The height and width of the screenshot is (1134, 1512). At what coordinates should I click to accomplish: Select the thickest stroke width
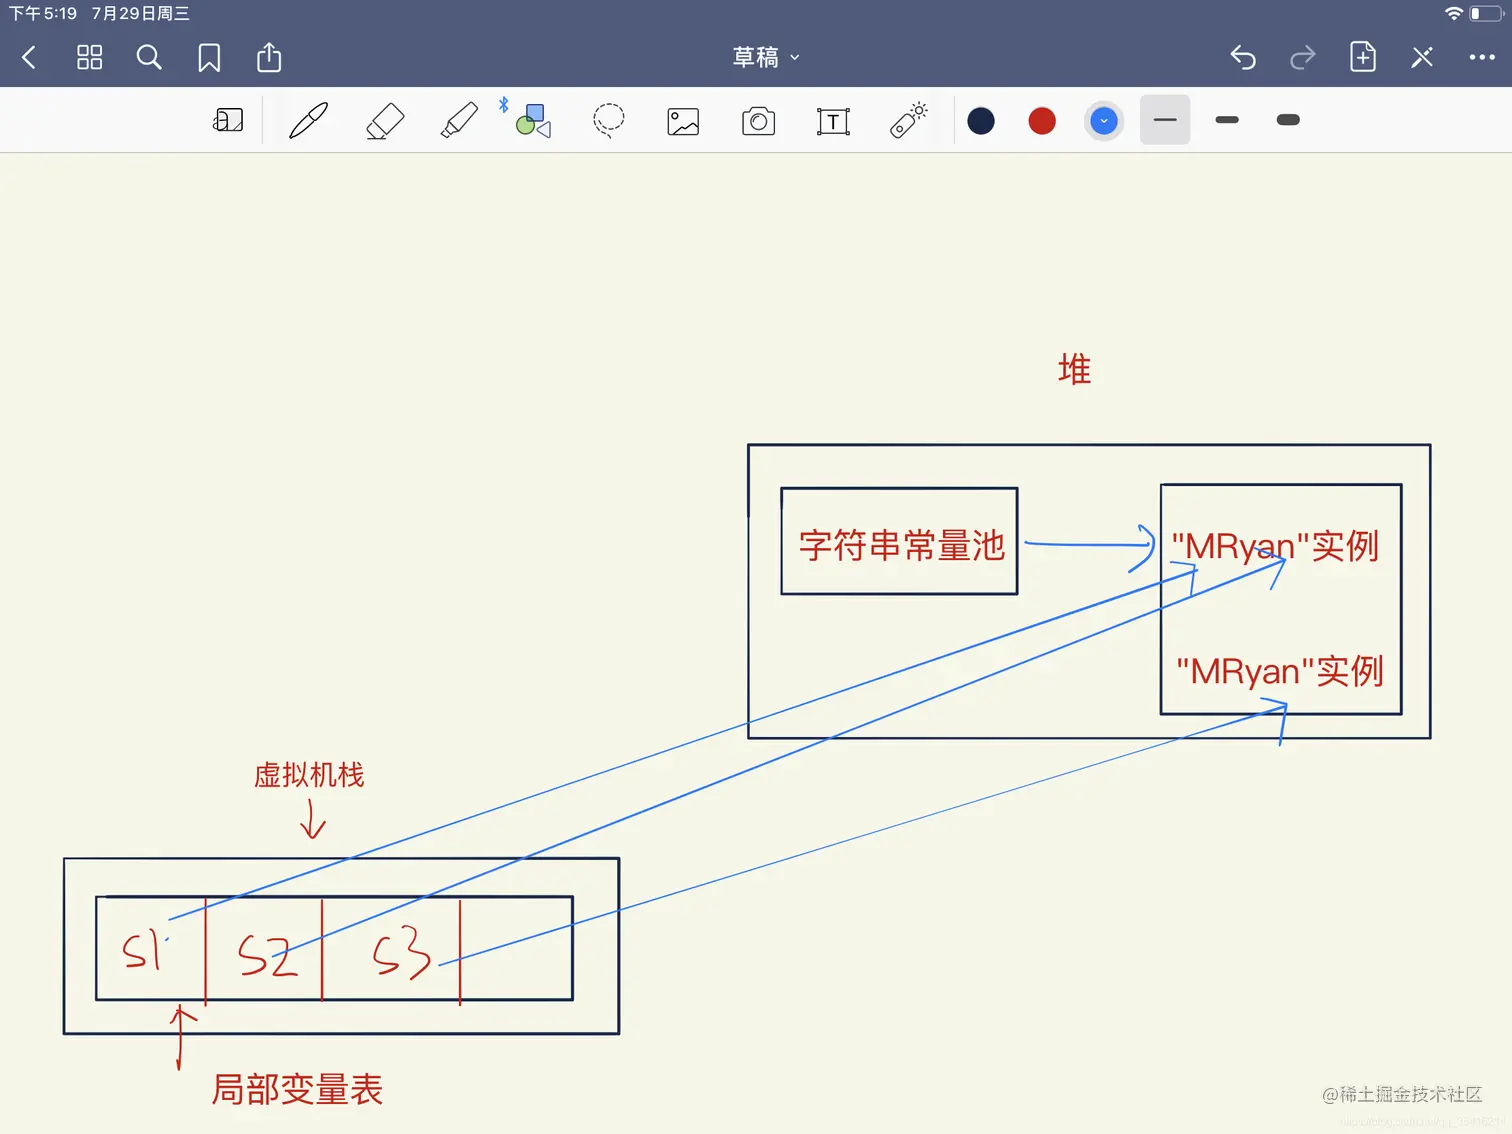pyautogui.click(x=1287, y=120)
